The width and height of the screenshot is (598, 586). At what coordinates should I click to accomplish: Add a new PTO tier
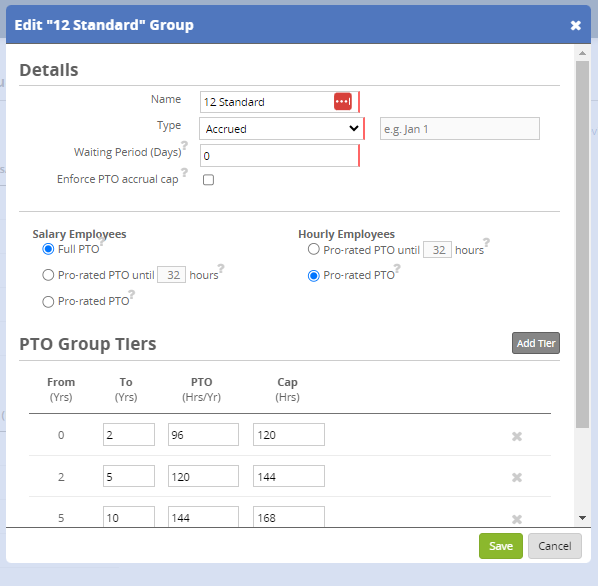pos(535,343)
